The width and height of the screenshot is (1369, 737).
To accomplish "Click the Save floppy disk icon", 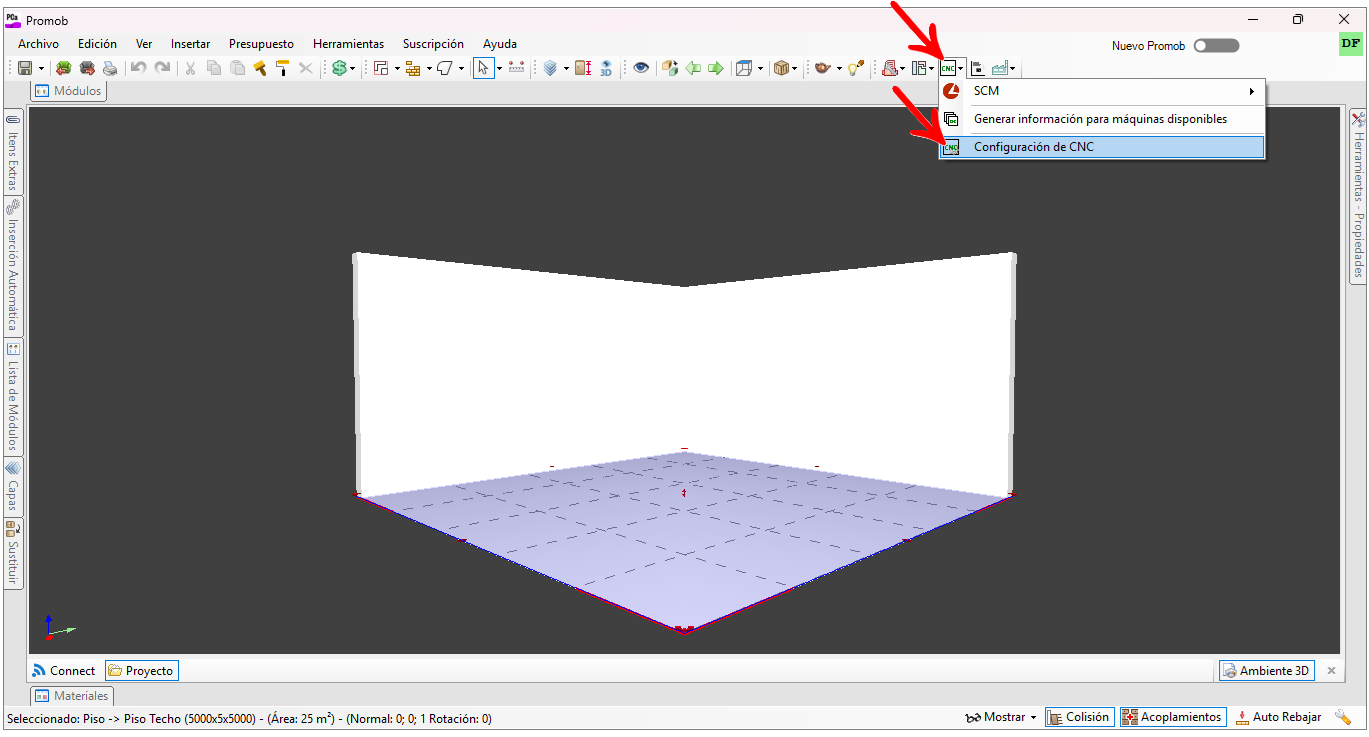I will click(x=25, y=68).
